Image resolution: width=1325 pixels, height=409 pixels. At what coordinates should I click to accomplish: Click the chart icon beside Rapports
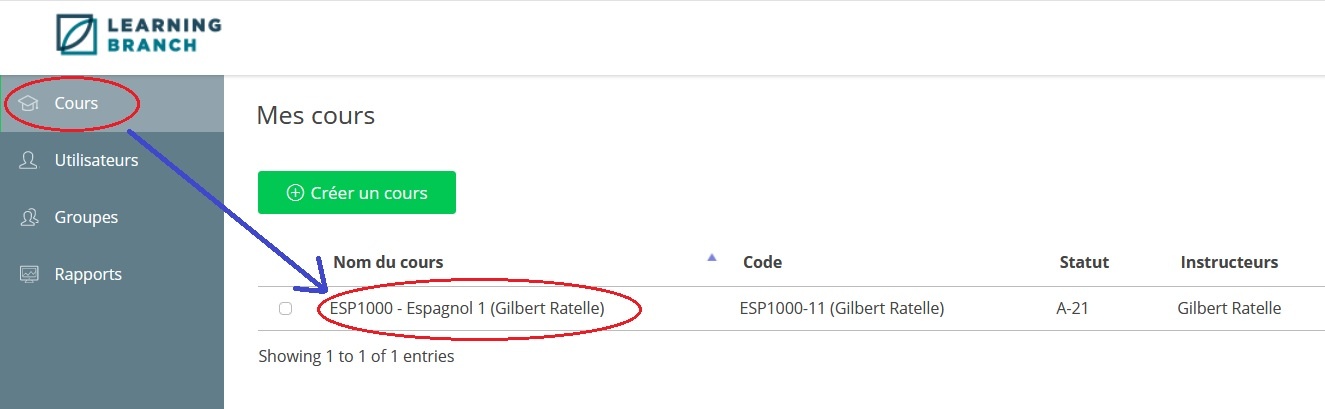pyautogui.click(x=29, y=274)
